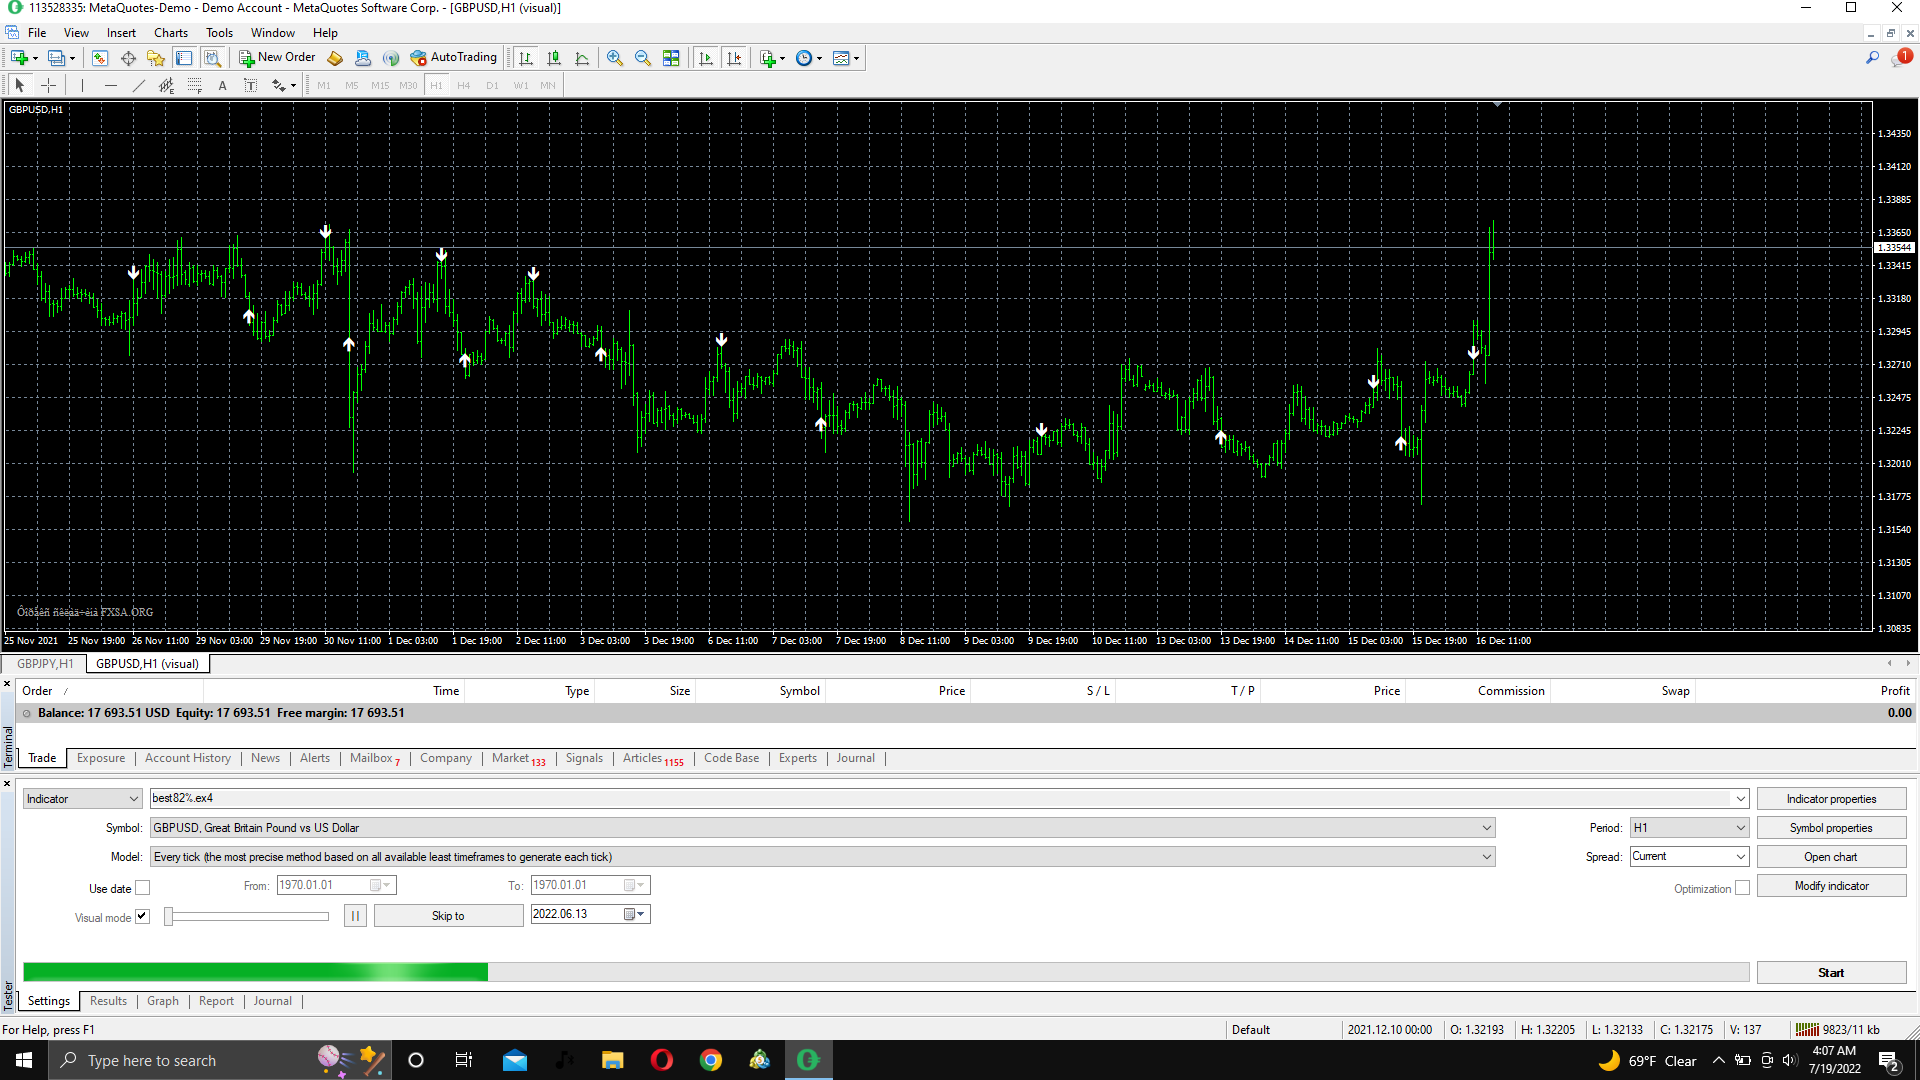The width and height of the screenshot is (1920, 1080).
Task: Select the Crosshair tool
Action: [48, 86]
